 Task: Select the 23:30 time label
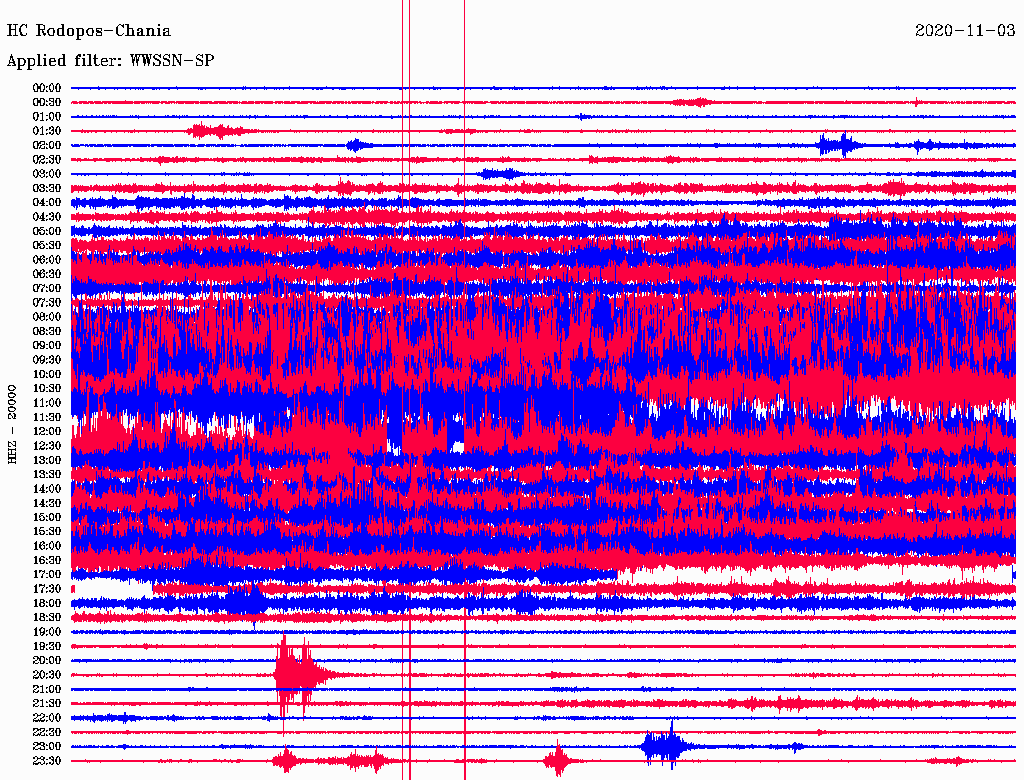pos(47,761)
